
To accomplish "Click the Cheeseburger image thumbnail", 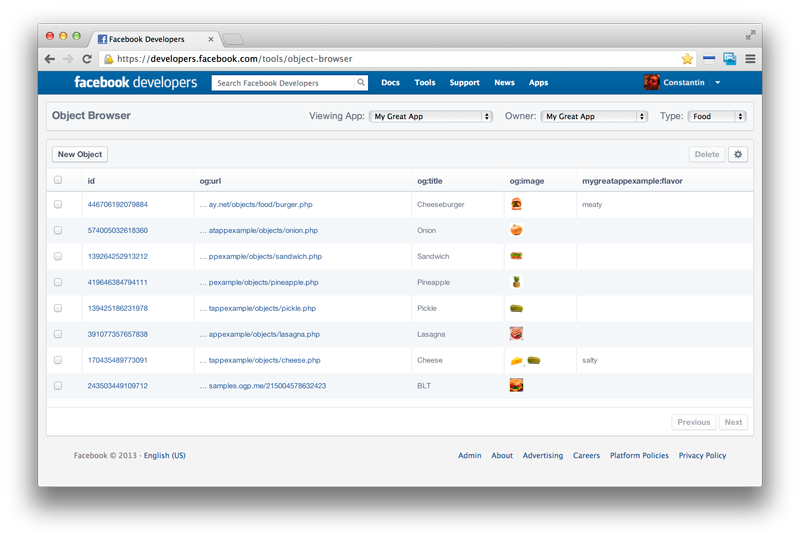I will click(516, 204).
